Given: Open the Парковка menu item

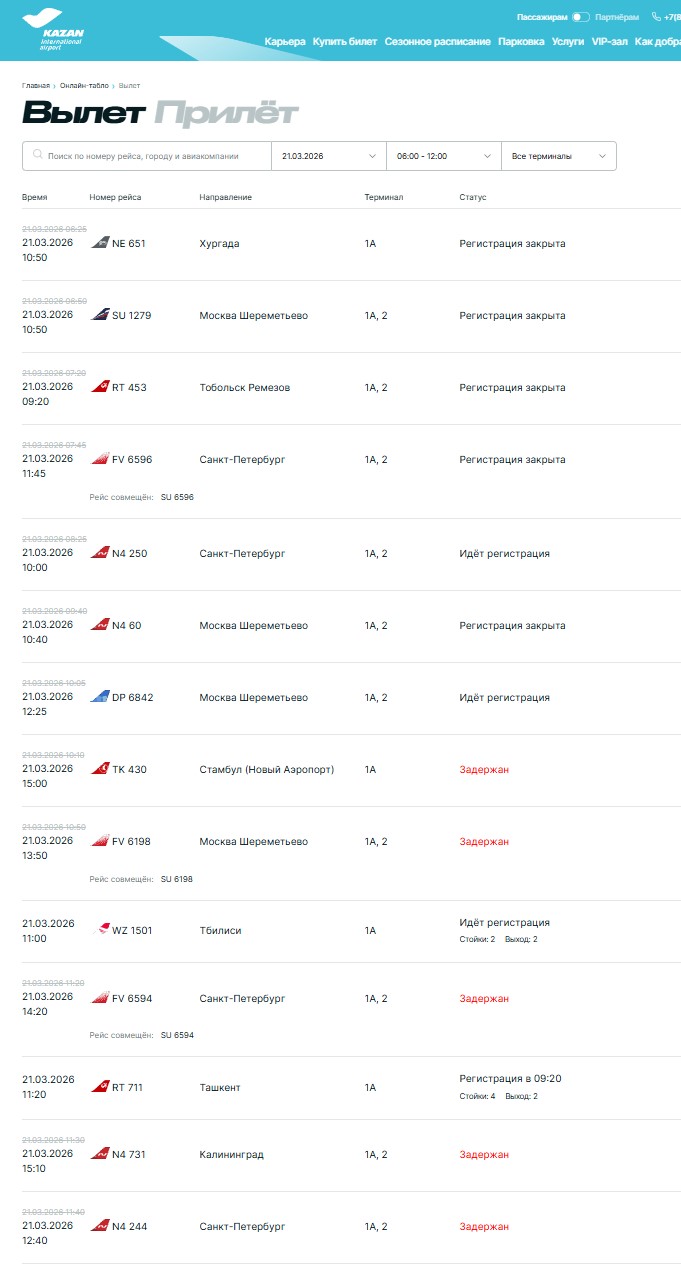Looking at the screenshot, I should pyautogui.click(x=521, y=42).
